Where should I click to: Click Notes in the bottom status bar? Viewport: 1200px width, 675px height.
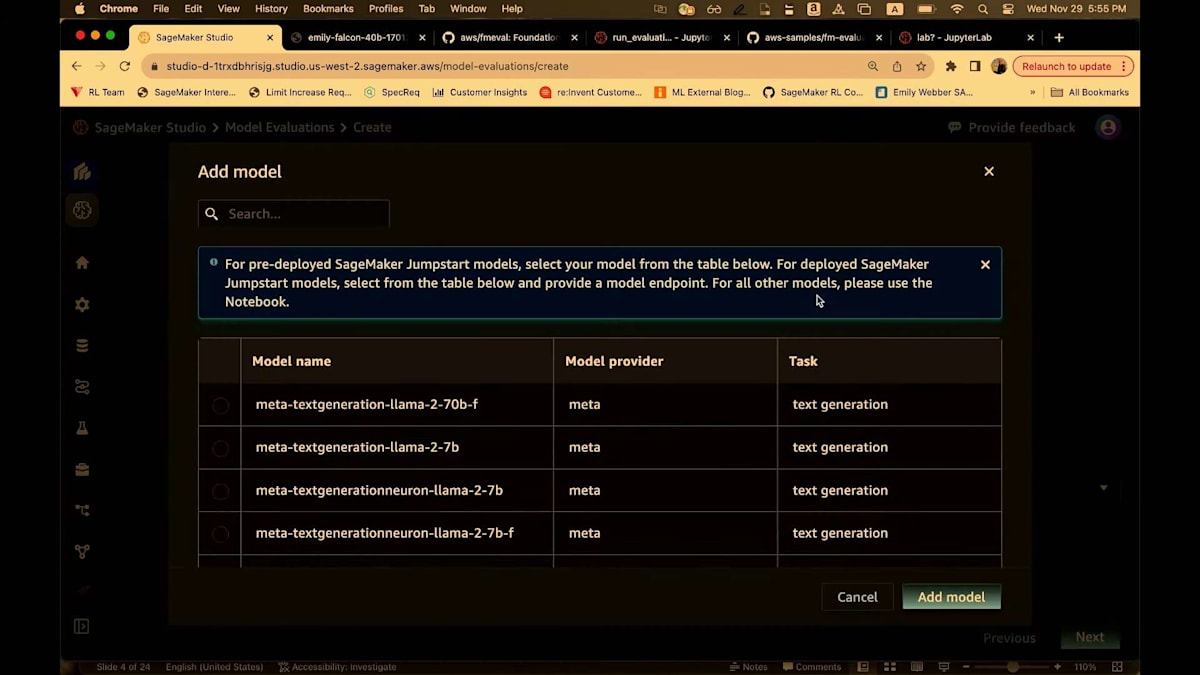tap(749, 667)
